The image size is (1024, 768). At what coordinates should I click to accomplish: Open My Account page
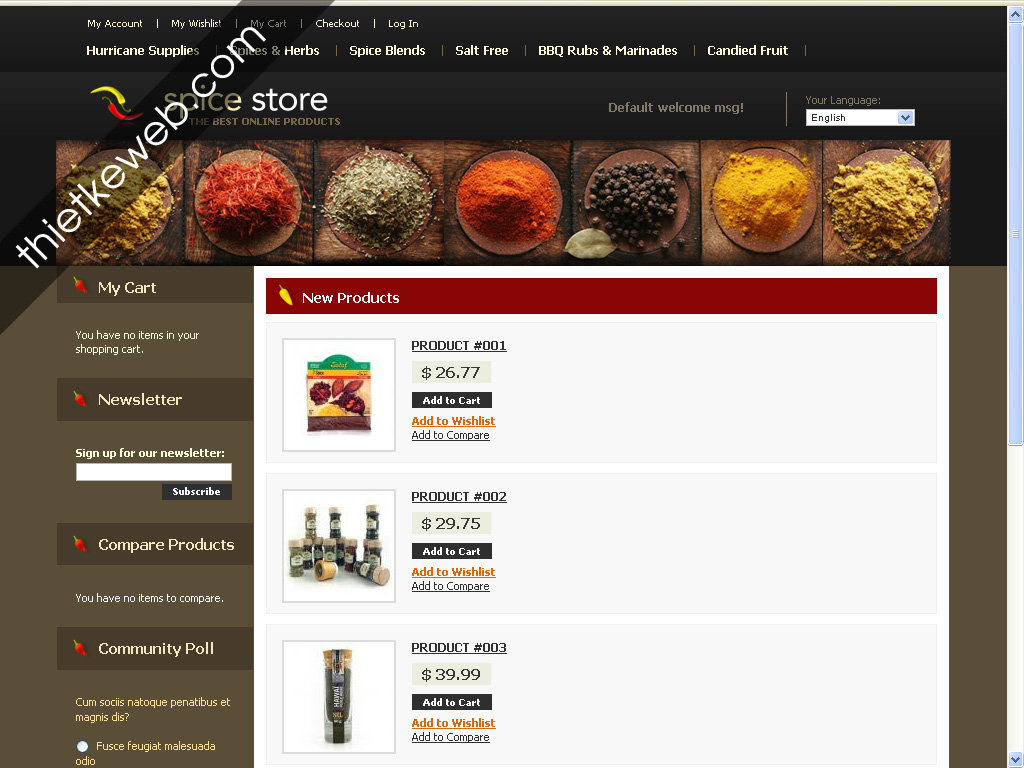(x=114, y=24)
